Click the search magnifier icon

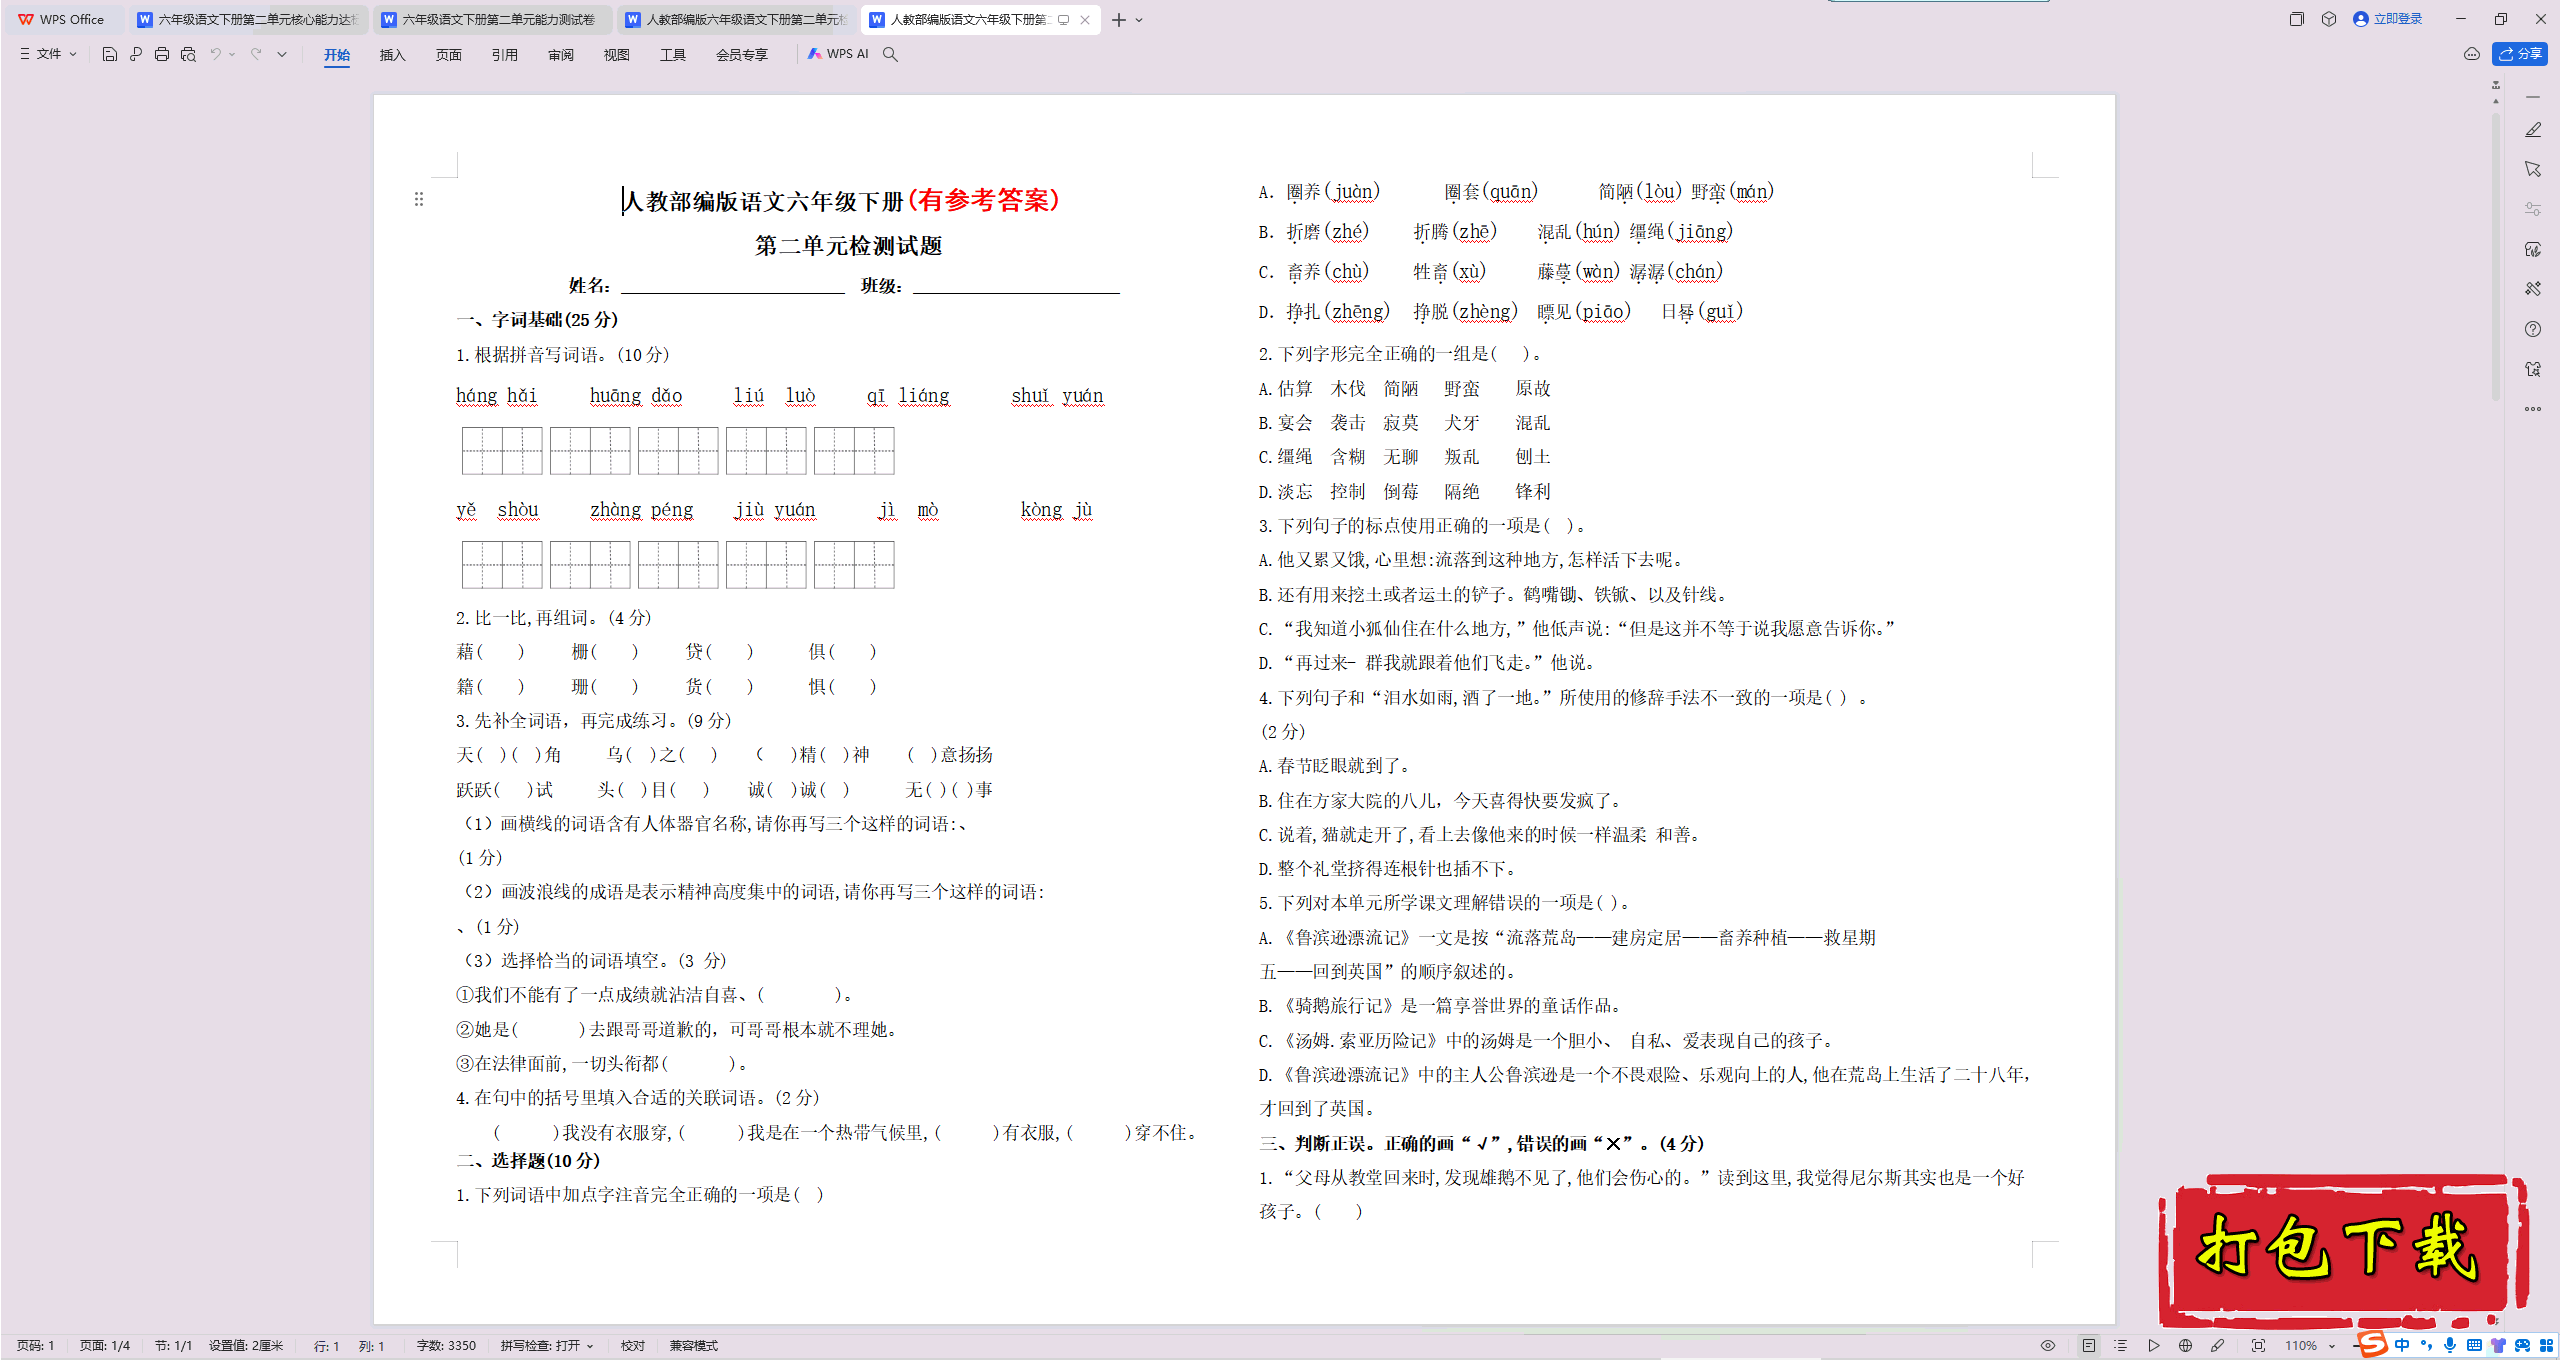click(890, 54)
